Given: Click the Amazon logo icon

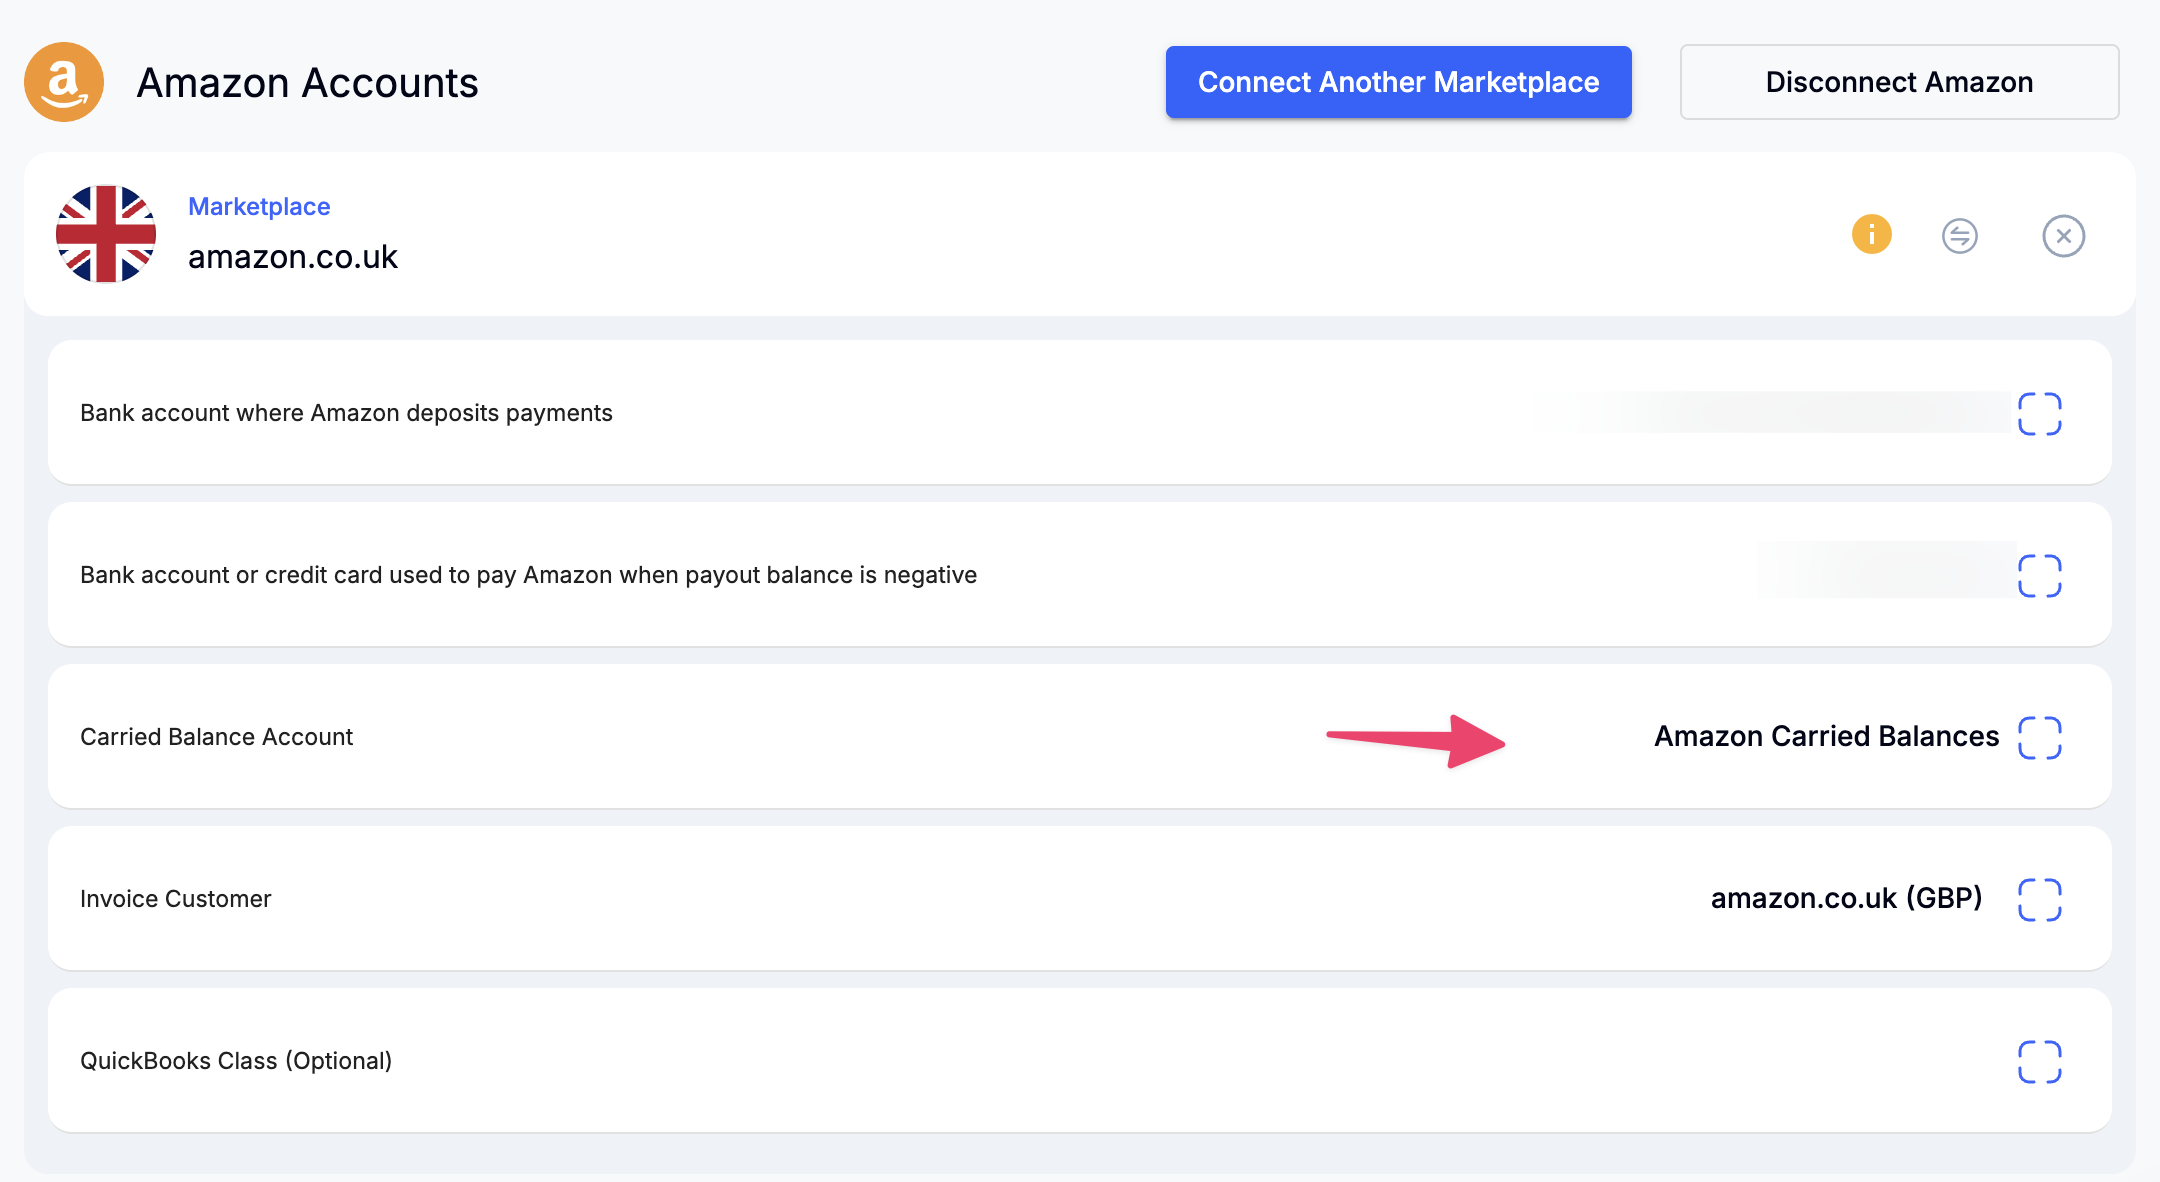Looking at the screenshot, I should tap(64, 82).
